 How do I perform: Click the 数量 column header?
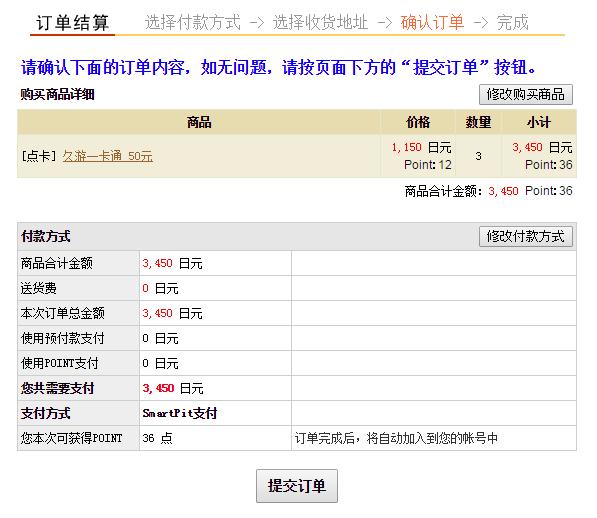478,122
